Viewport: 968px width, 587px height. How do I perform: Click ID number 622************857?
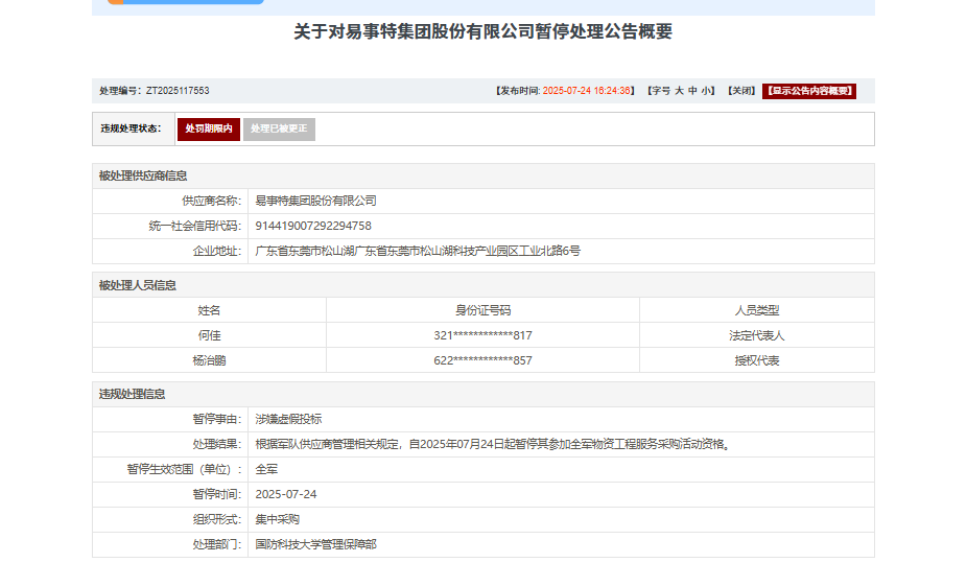483,360
